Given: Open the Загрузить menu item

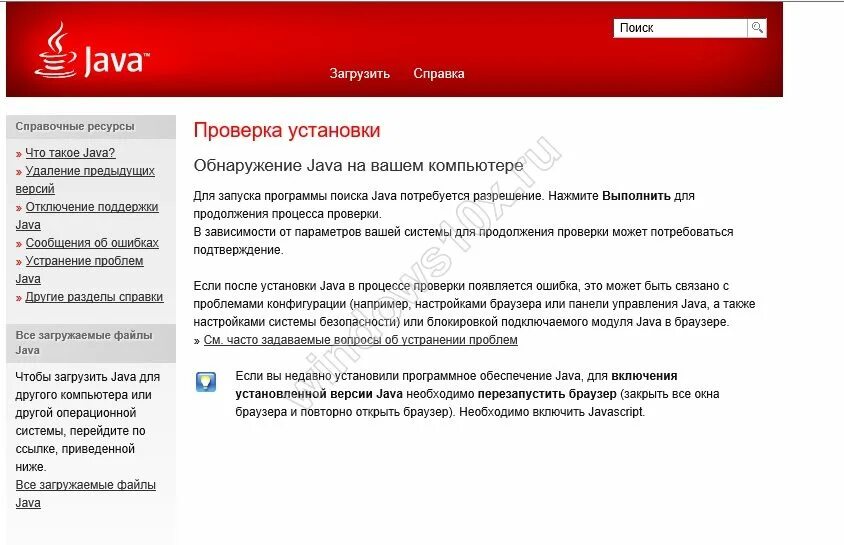Looking at the screenshot, I should click(x=360, y=74).
